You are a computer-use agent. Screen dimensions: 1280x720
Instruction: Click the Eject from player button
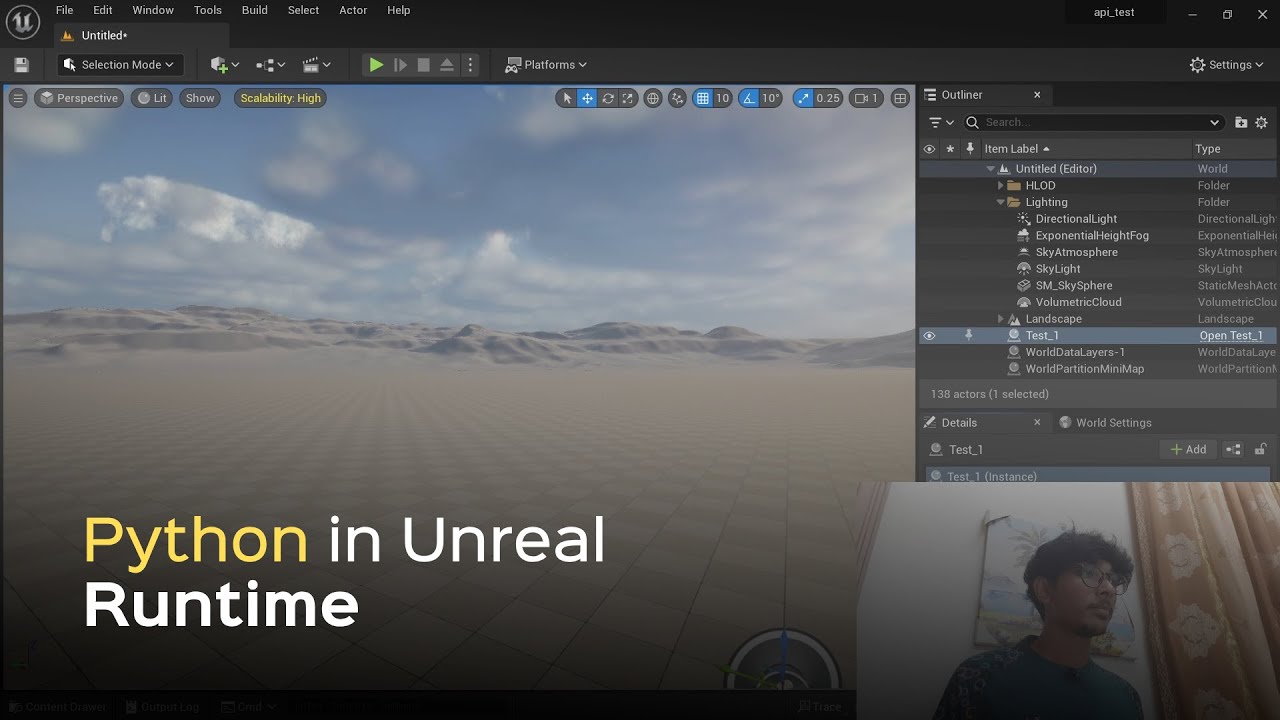point(447,65)
